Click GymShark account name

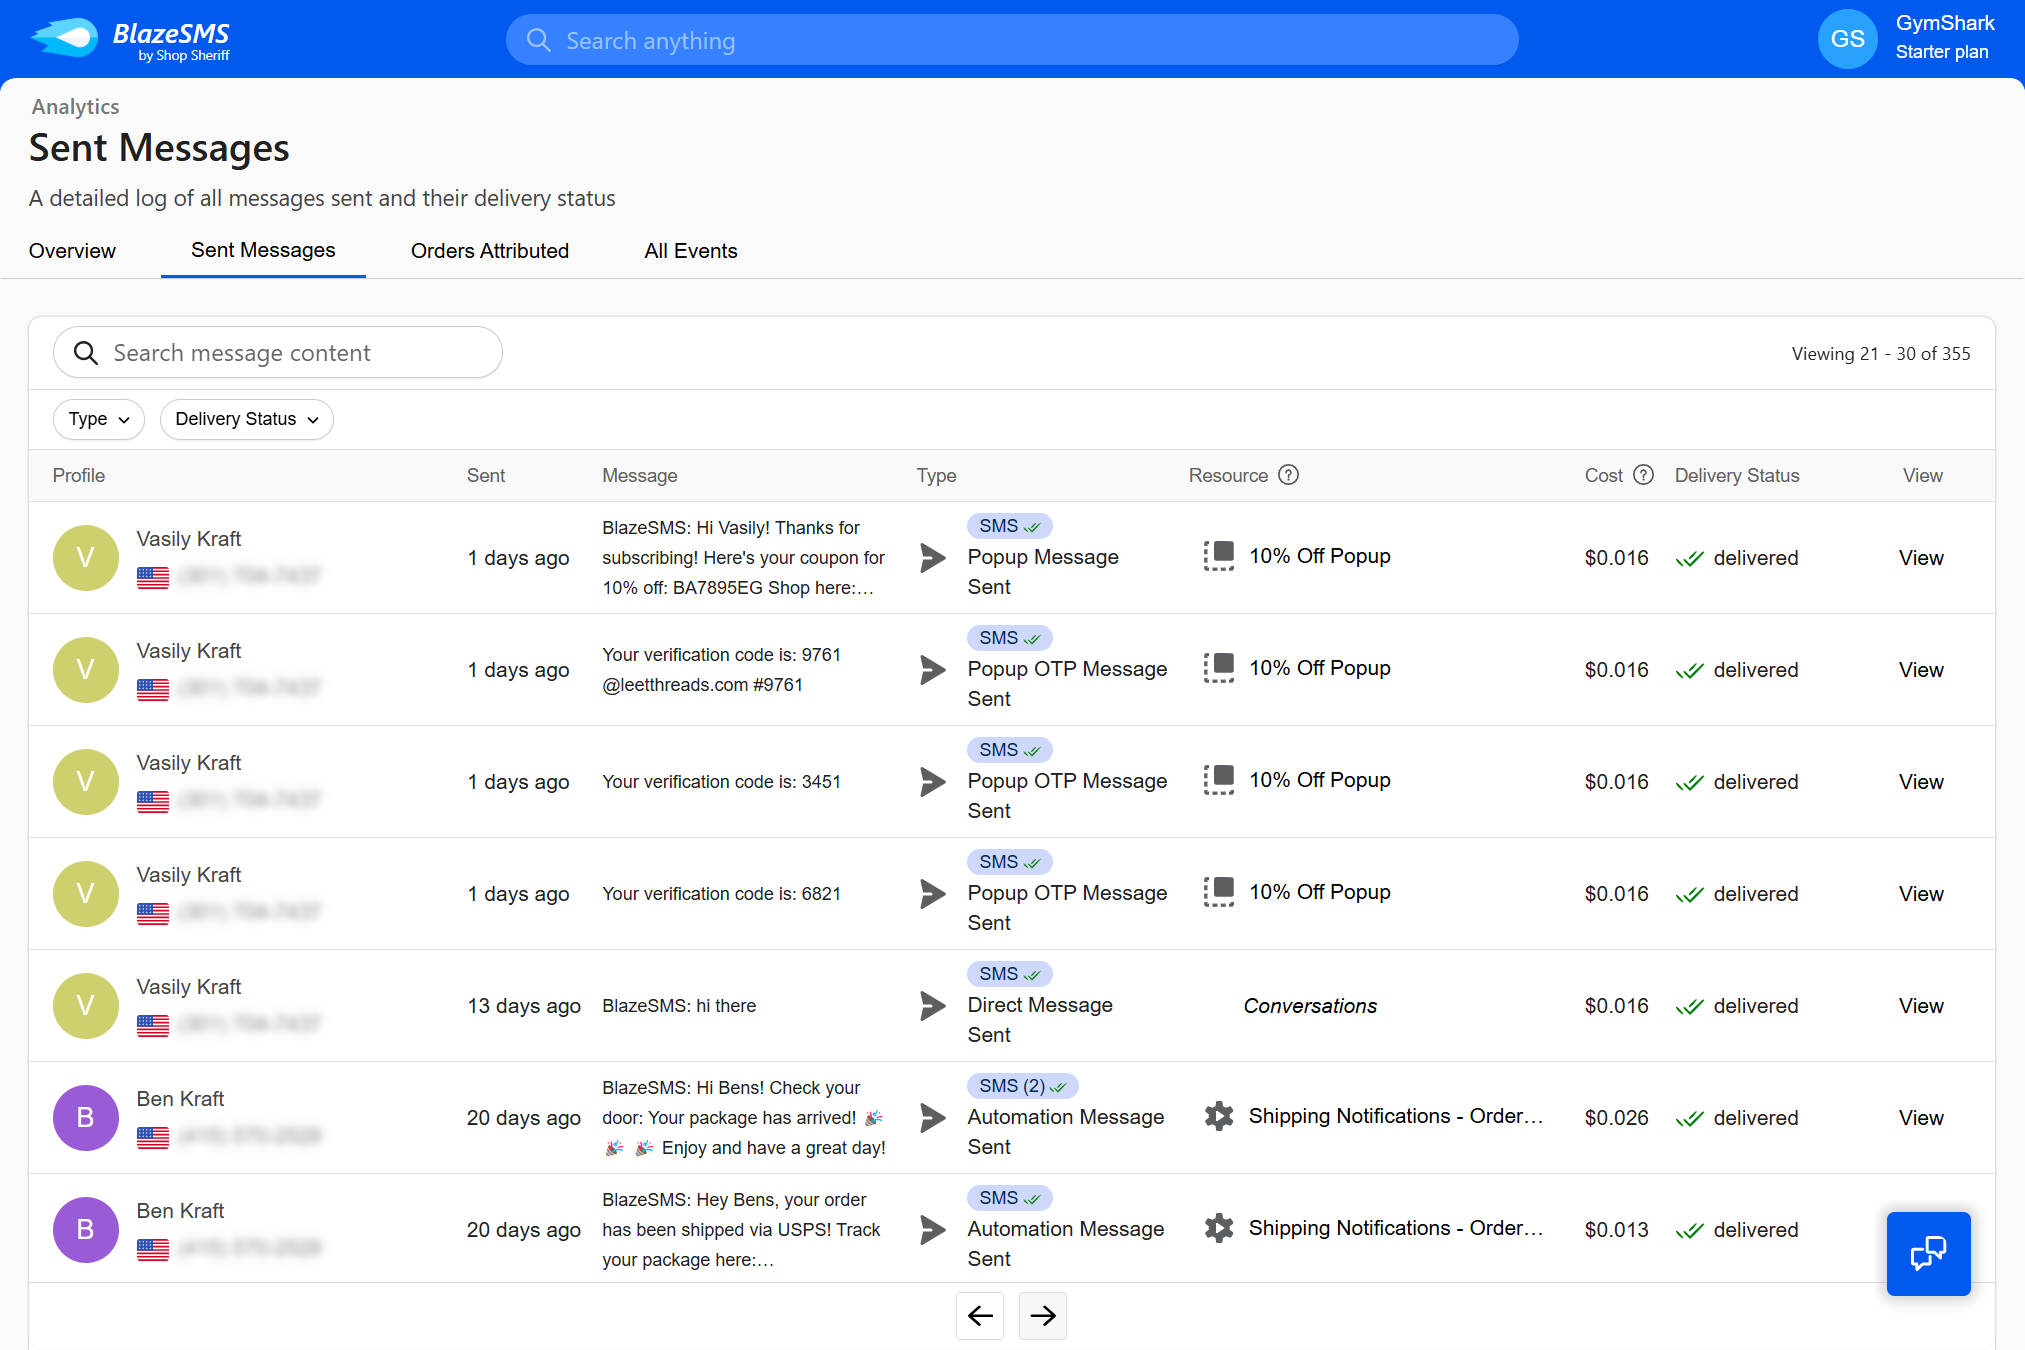[1945, 23]
